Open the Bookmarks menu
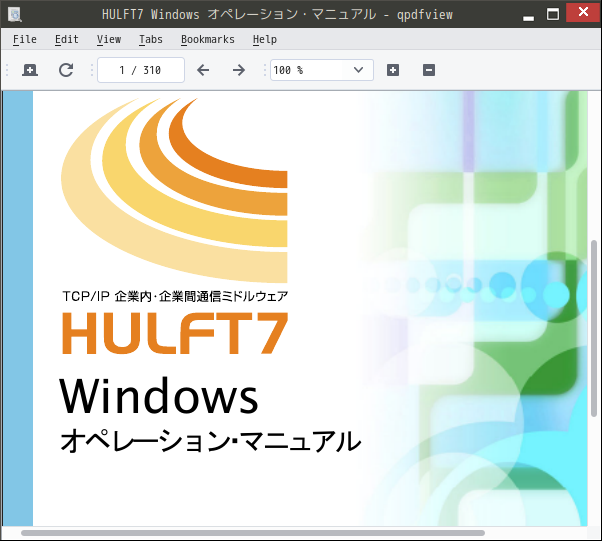Viewport: 602px width, 541px height. click(x=208, y=40)
